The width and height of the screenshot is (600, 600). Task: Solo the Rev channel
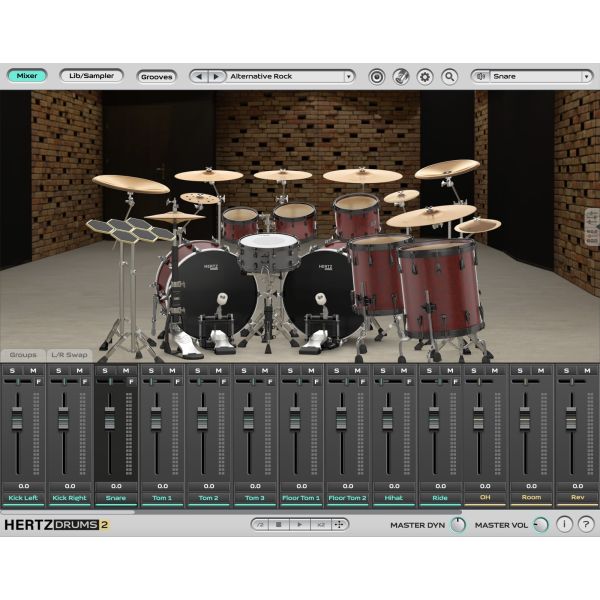(x=566, y=370)
